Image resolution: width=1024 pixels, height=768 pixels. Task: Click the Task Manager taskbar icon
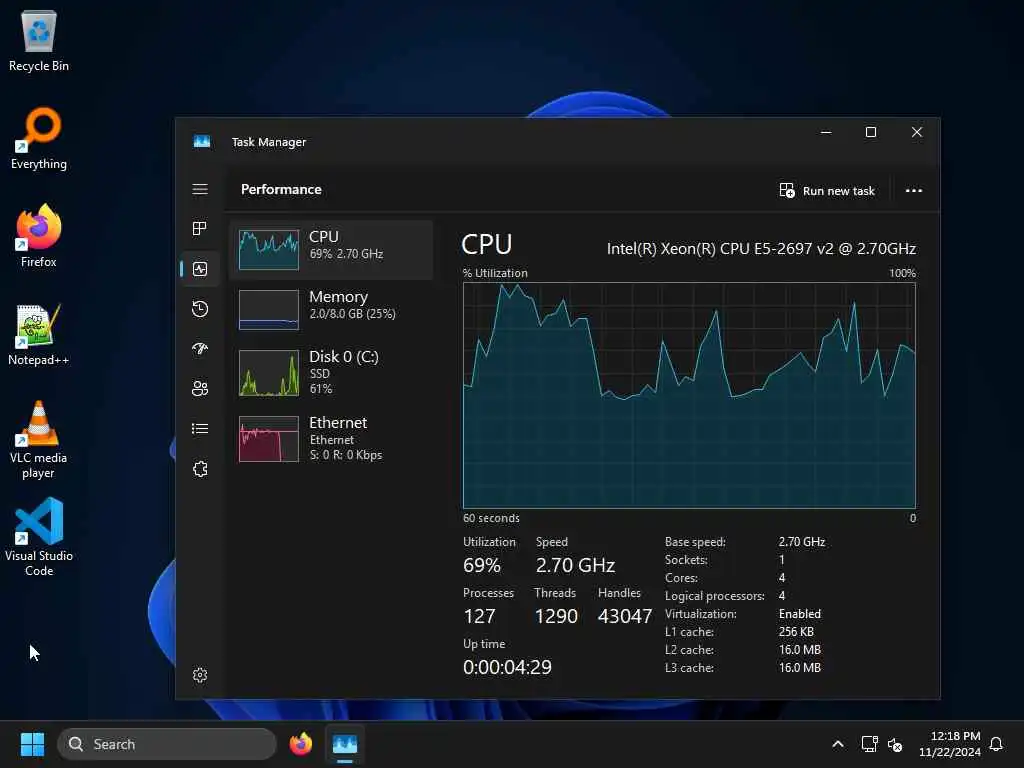click(345, 744)
